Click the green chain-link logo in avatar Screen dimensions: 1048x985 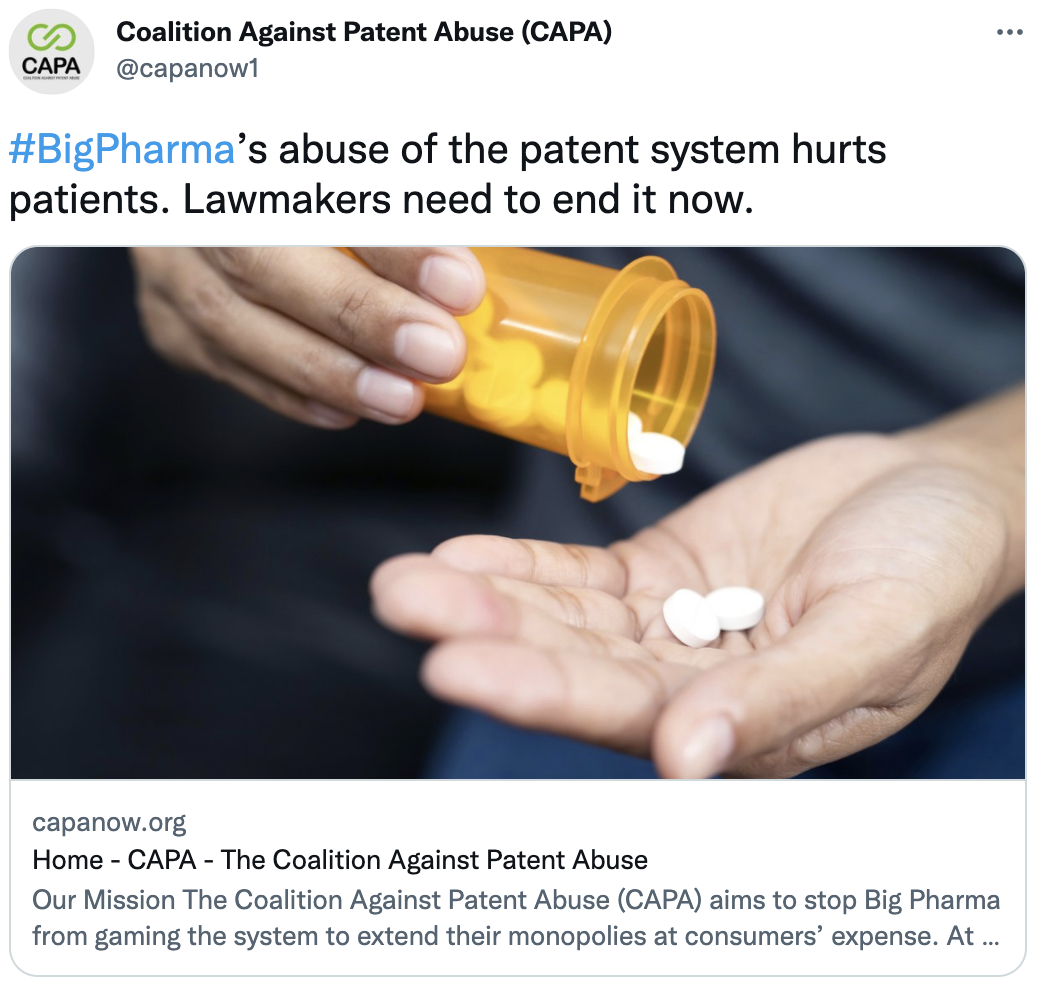point(51,37)
